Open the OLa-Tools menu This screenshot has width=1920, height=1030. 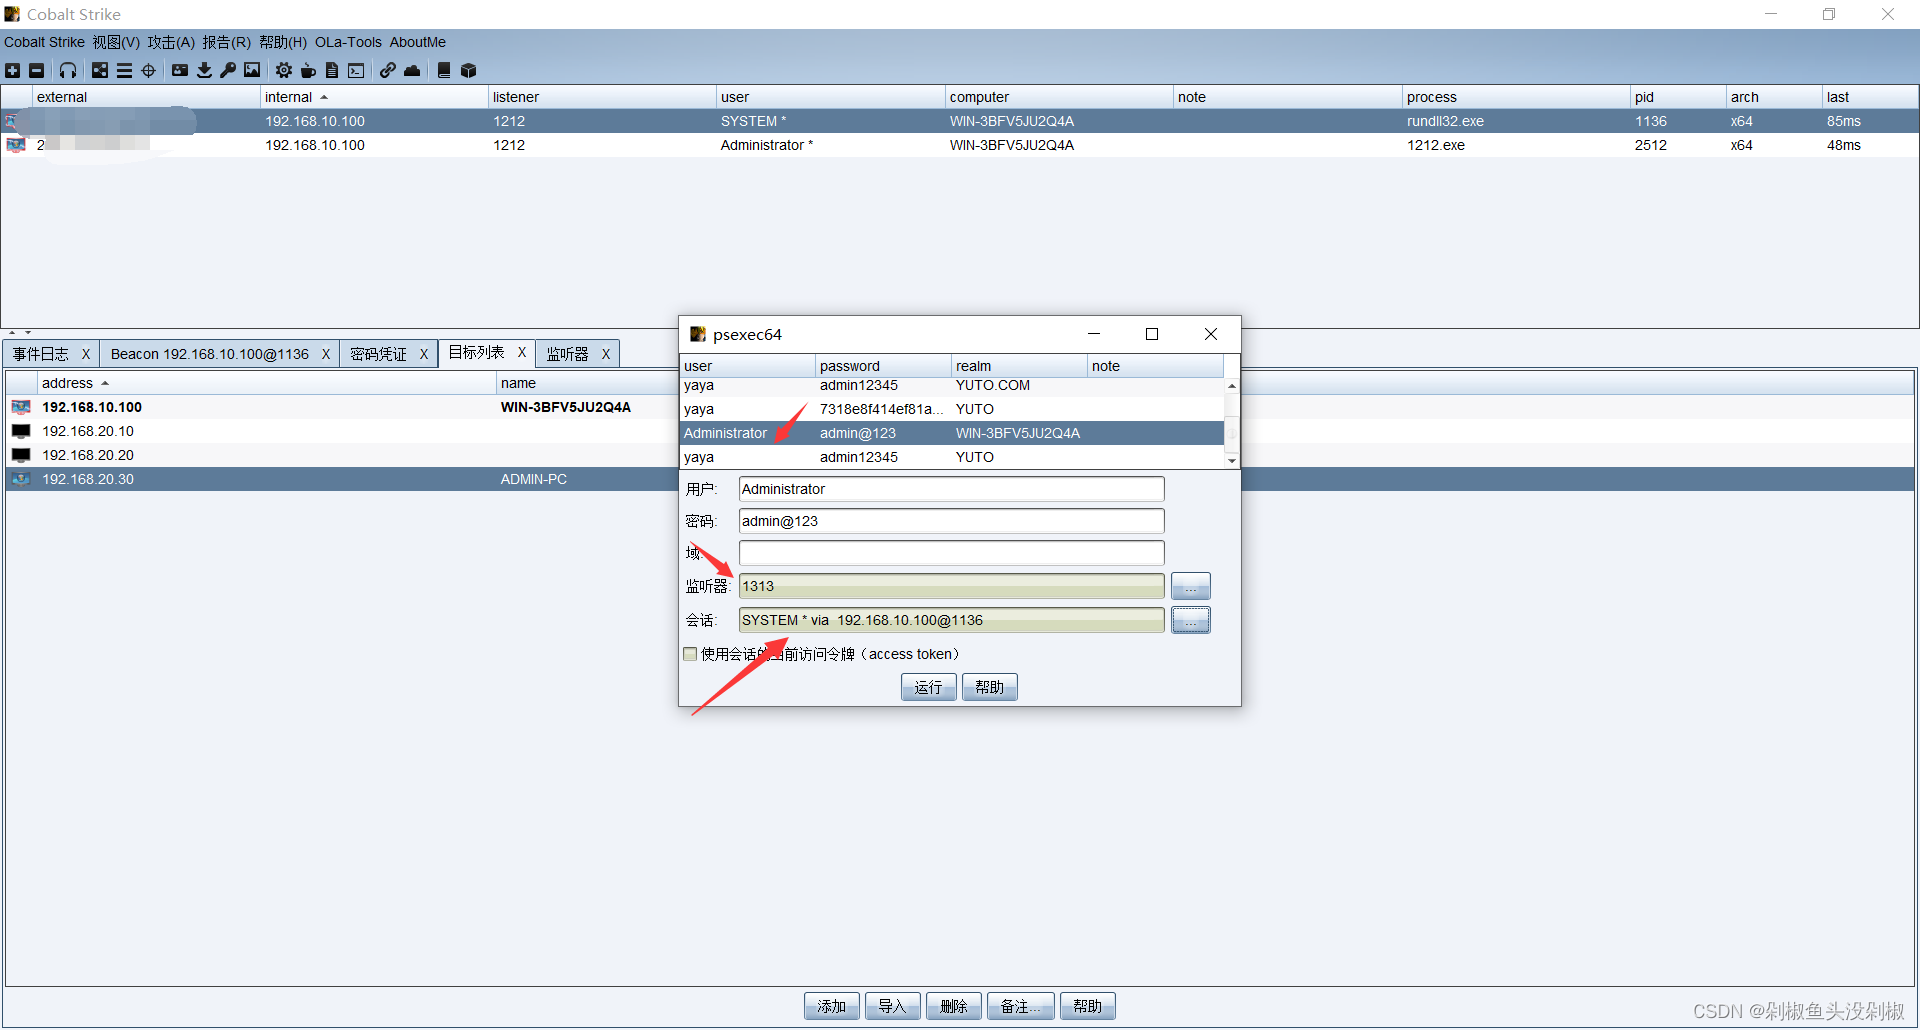coord(348,42)
